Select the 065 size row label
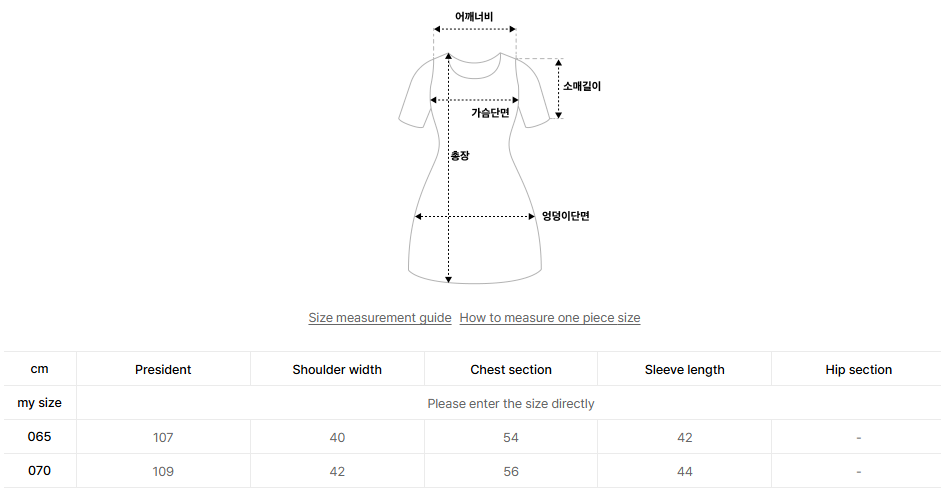Viewport: 941px width, 488px height. pyautogui.click(x=40, y=437)
